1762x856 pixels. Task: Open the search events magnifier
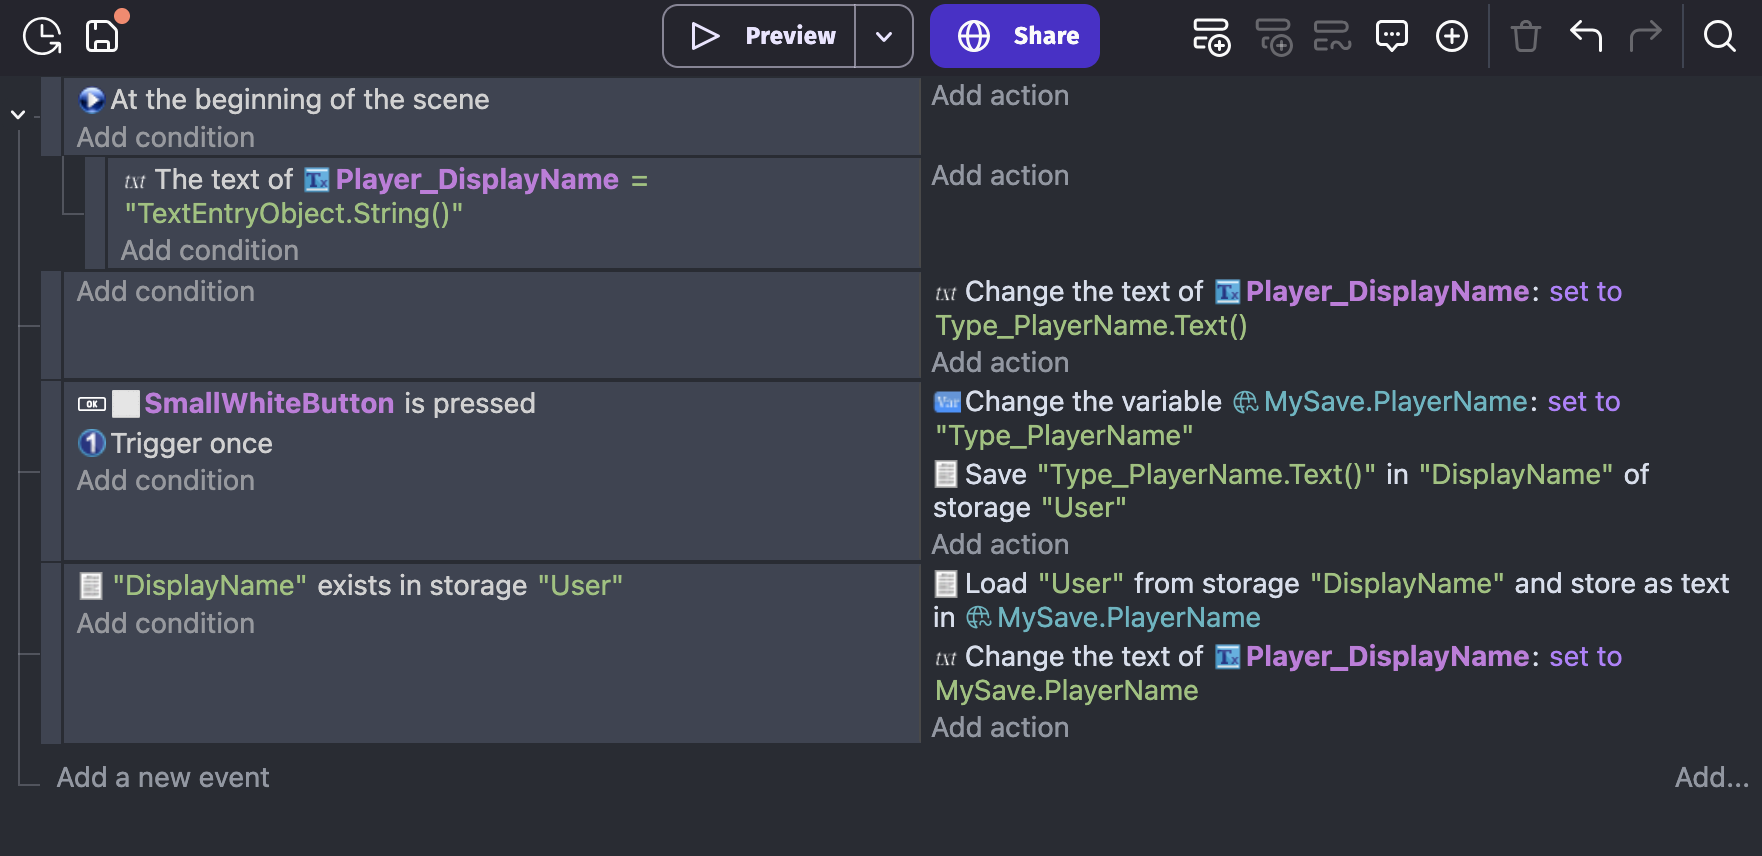(1719, 37)
